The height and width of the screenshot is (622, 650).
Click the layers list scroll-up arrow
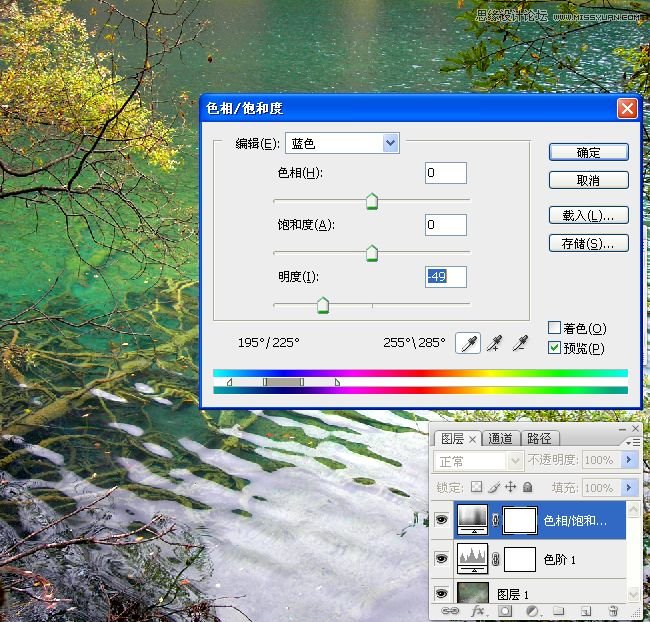click(x=633, y=509)
